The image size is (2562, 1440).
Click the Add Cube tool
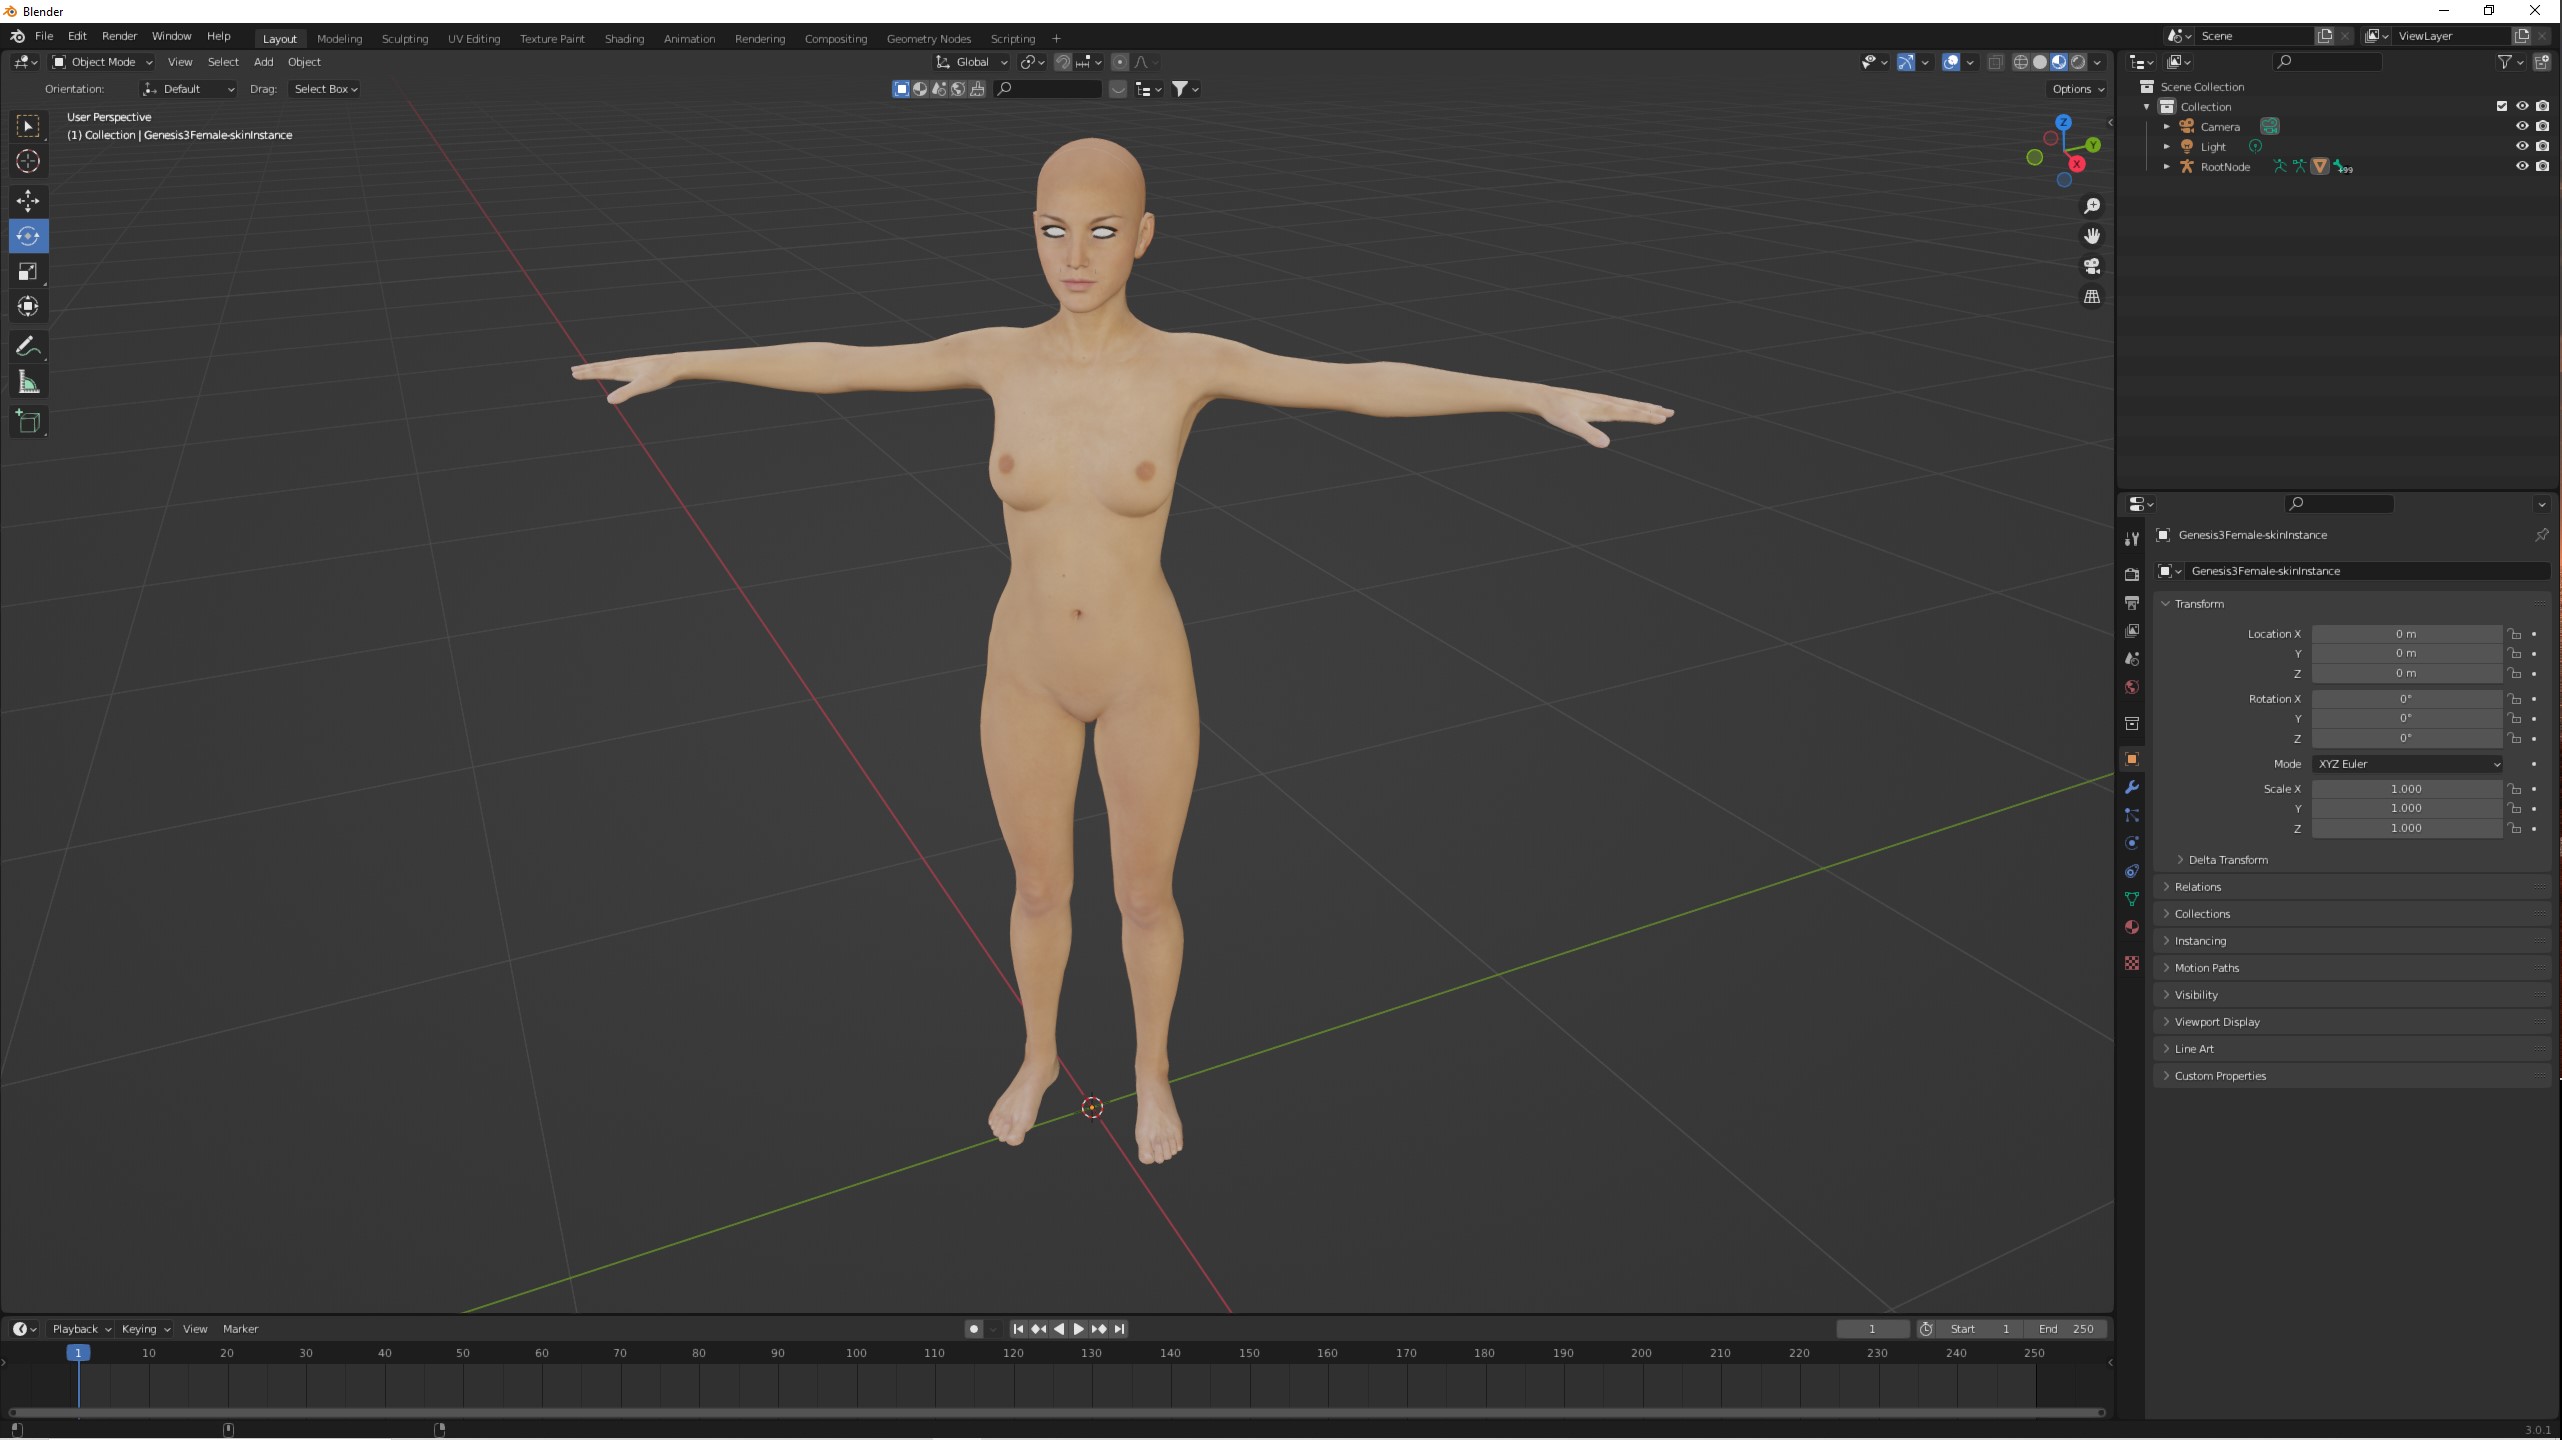pos(28,422)
